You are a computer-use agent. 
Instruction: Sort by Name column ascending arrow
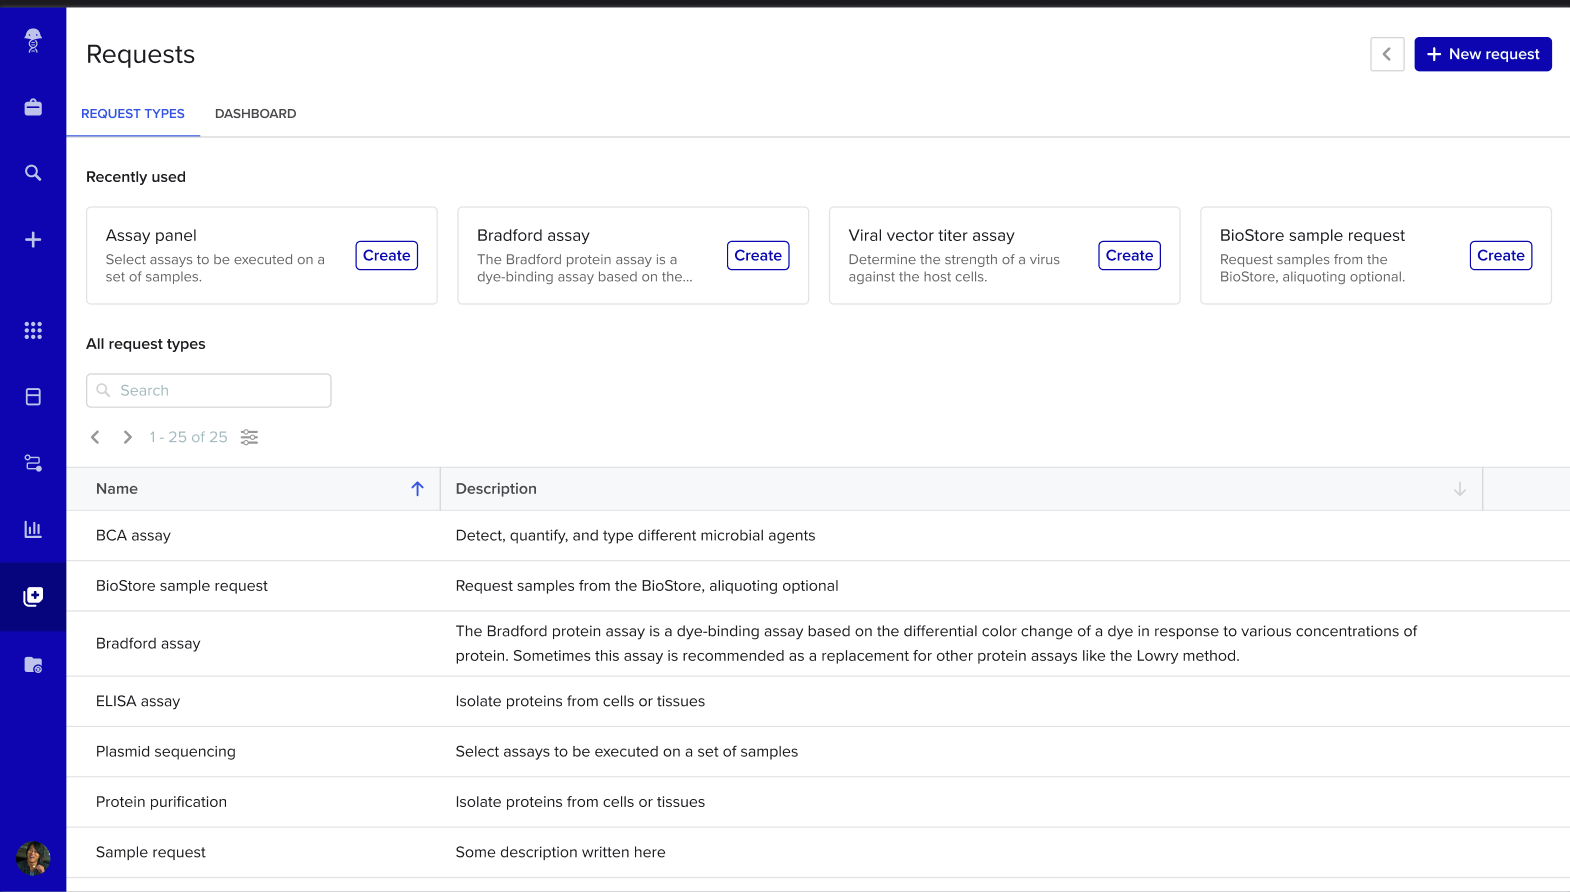pos(418,489)
